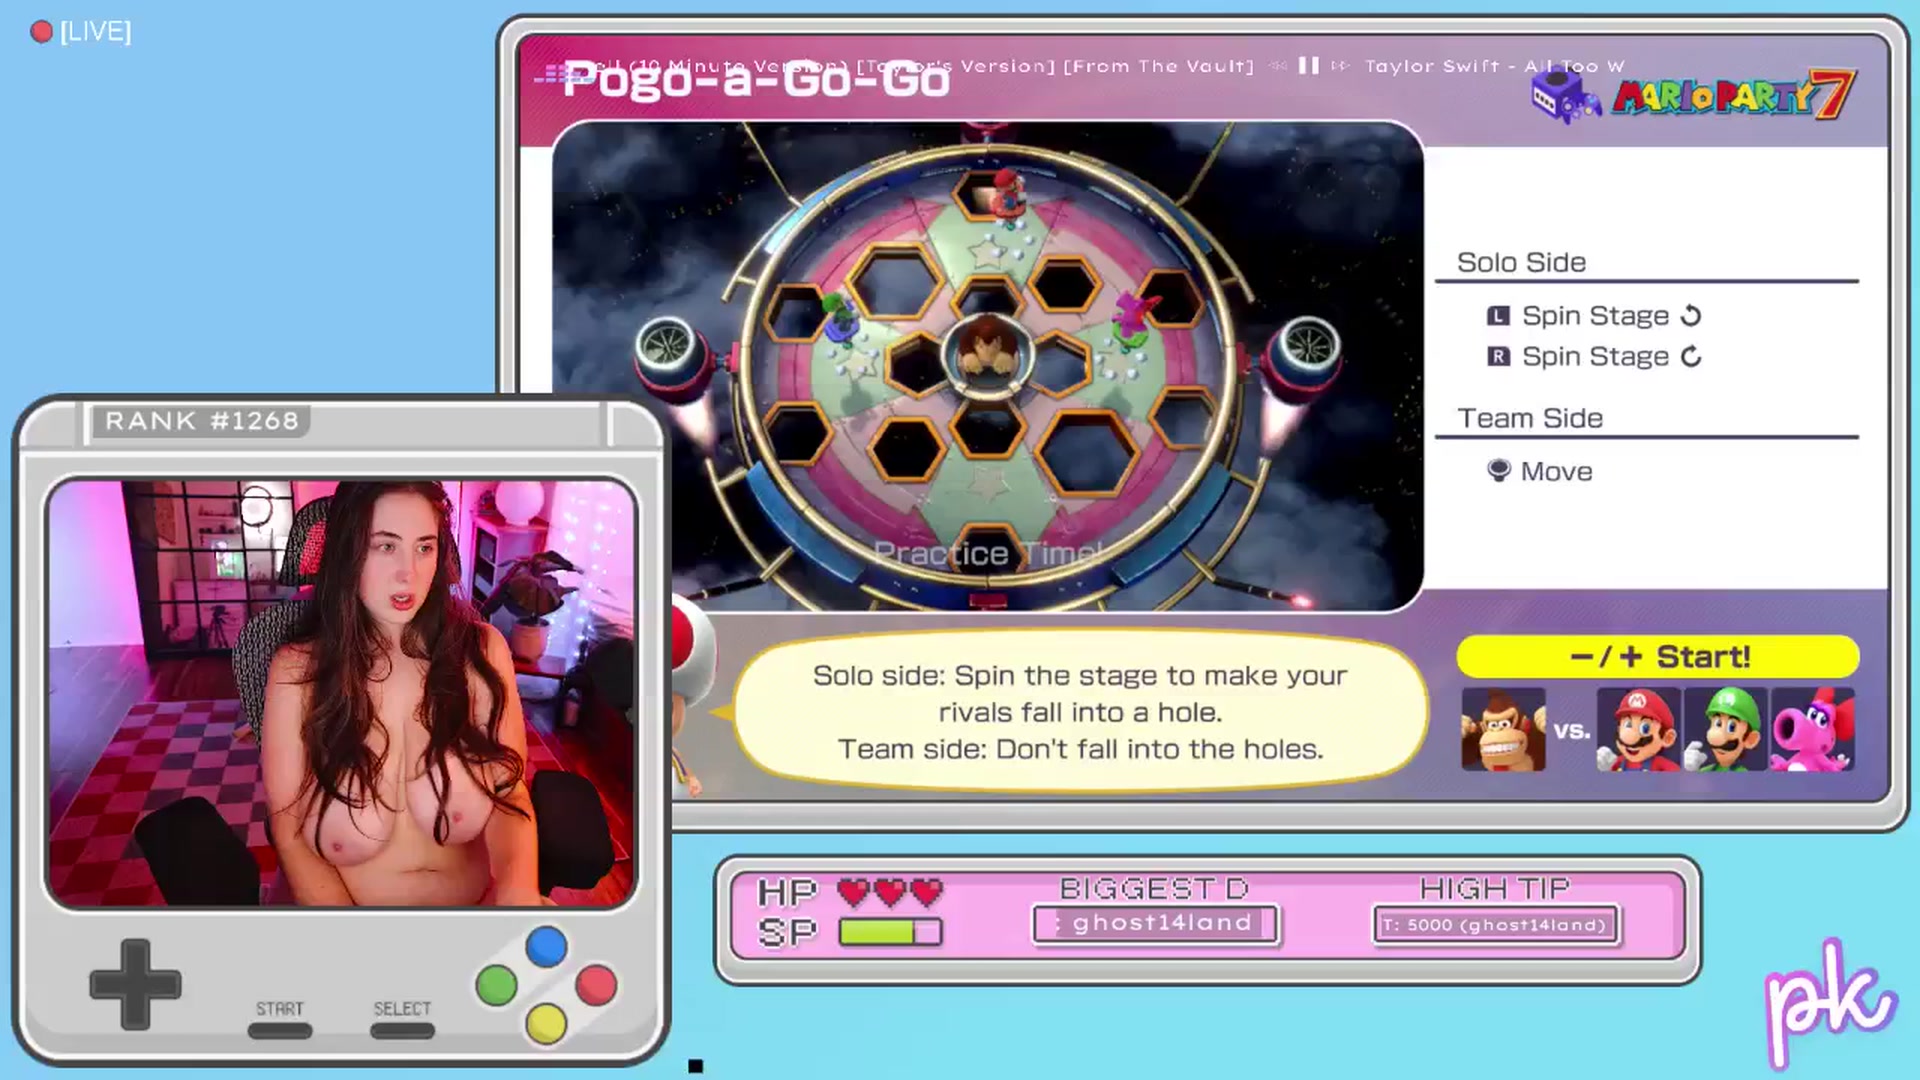Click the RANK #1268 label

pyautogui.click(x=201, y=421)
